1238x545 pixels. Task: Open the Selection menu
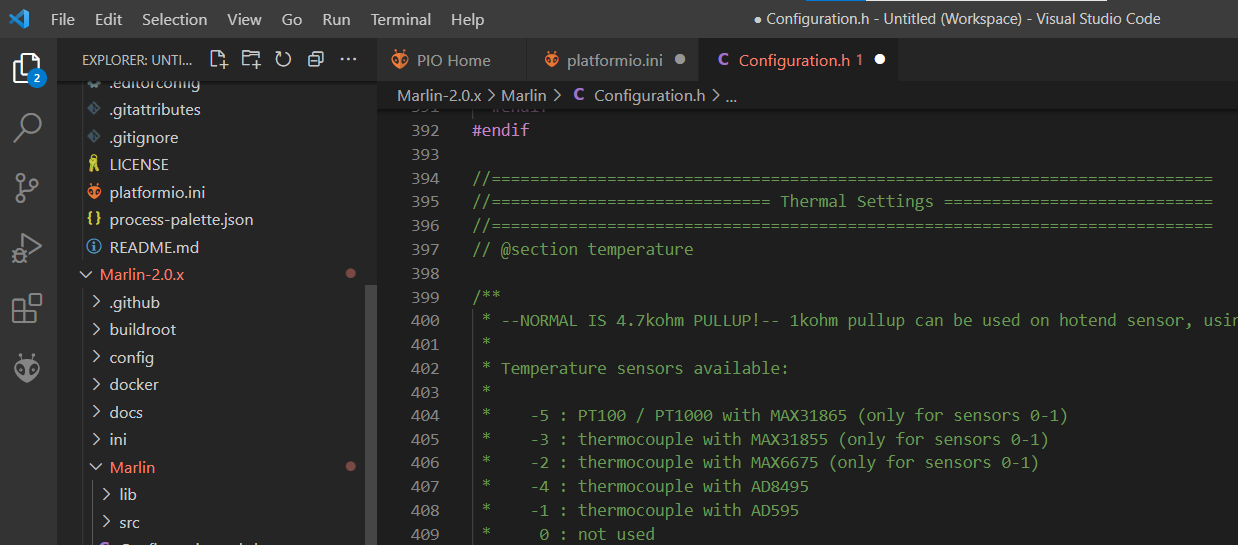coord(173,20)
